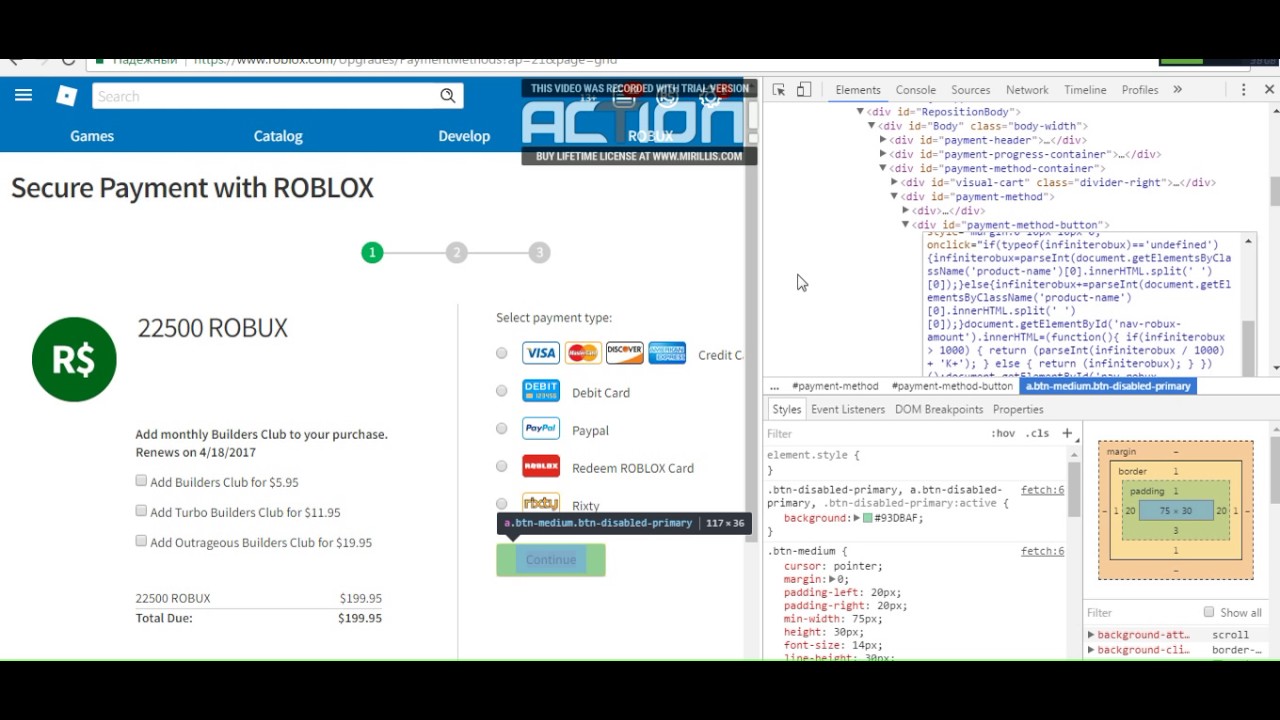Select the Paypal radio button

point(502,429)
